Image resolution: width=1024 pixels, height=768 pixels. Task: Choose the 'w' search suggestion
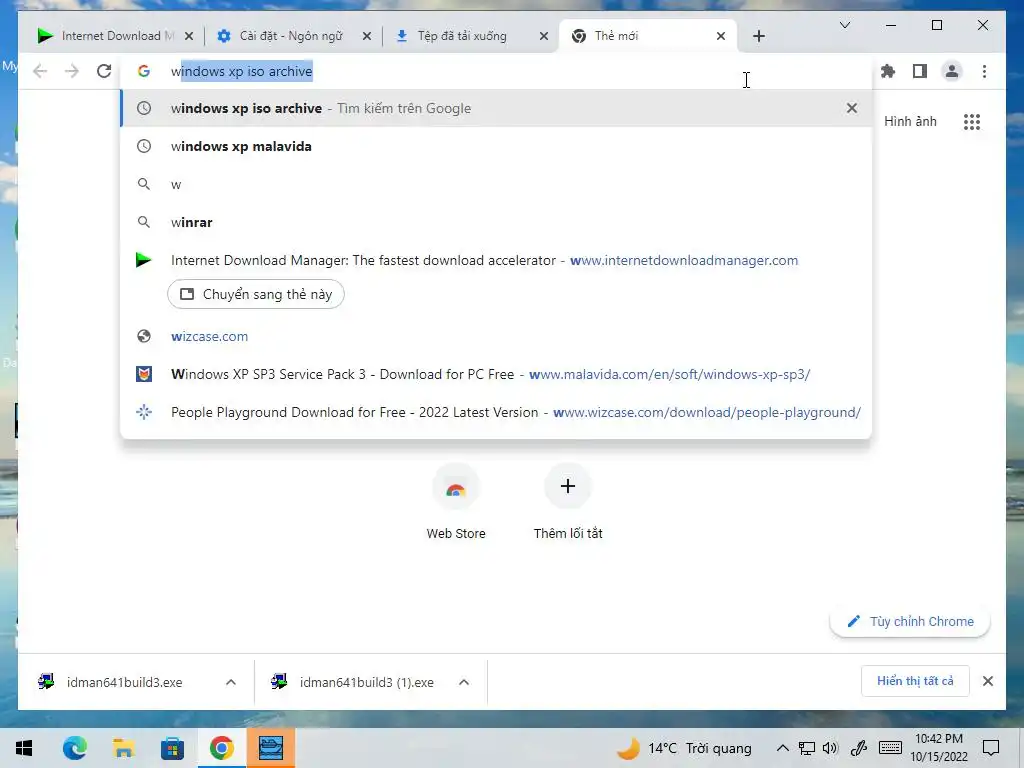point(496,184)
